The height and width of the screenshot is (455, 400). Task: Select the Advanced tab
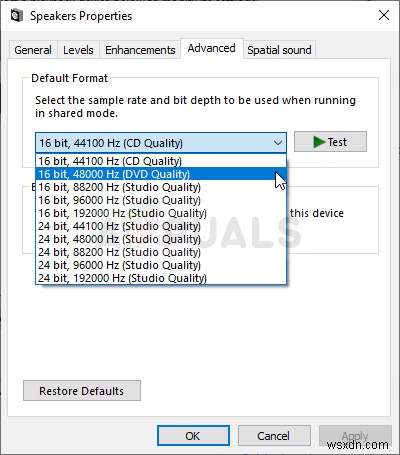(212, 49)
